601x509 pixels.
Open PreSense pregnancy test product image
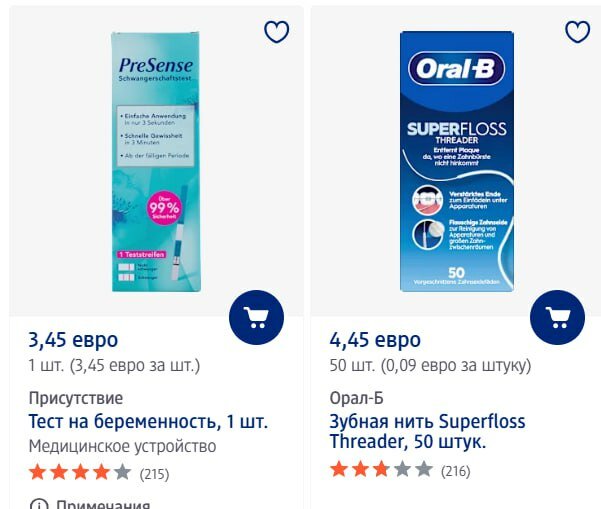pos(156,162)
